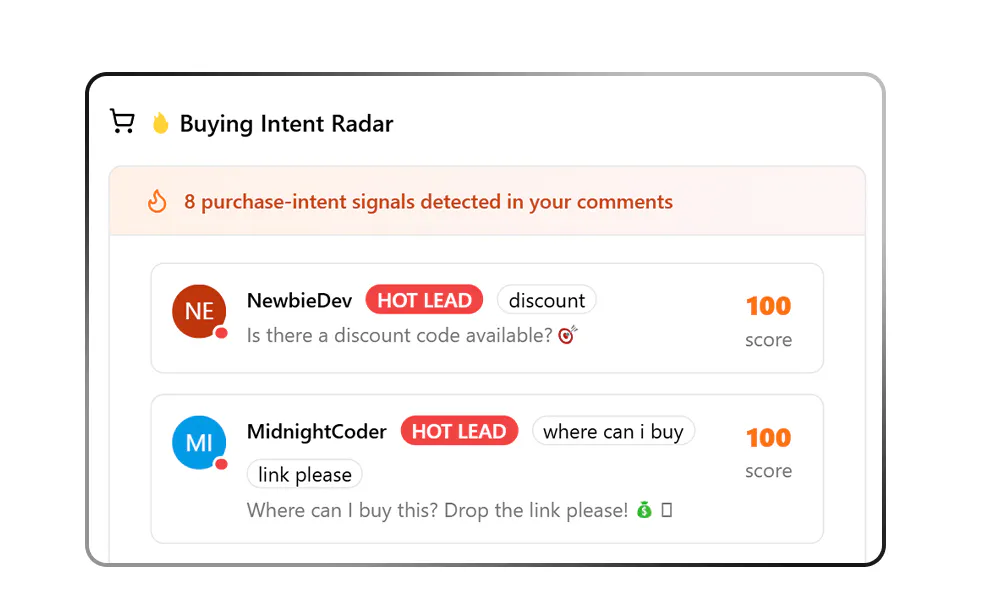Image resolution: width=1000 pixels, height=600 pixels.
Task: Click the 'where can i buy' tag
Action: (x=613, y=431)
